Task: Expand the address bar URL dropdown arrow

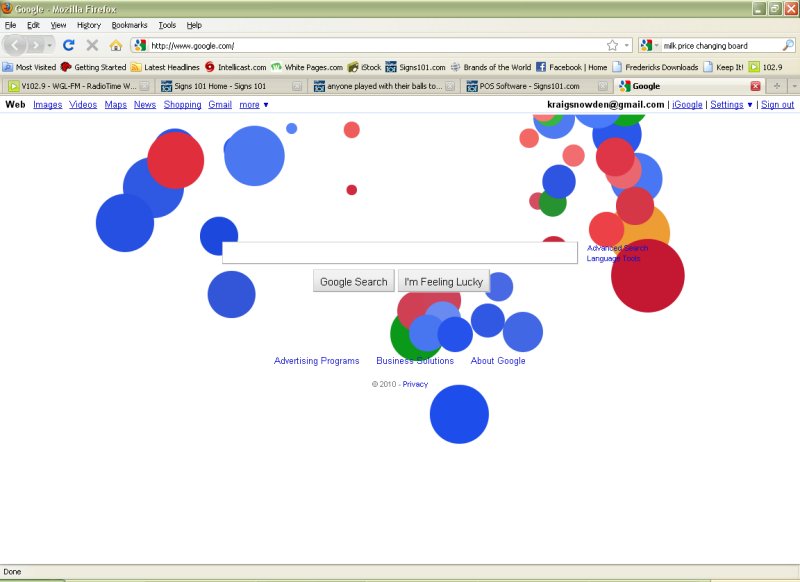Action: click(x=627, y=45)
